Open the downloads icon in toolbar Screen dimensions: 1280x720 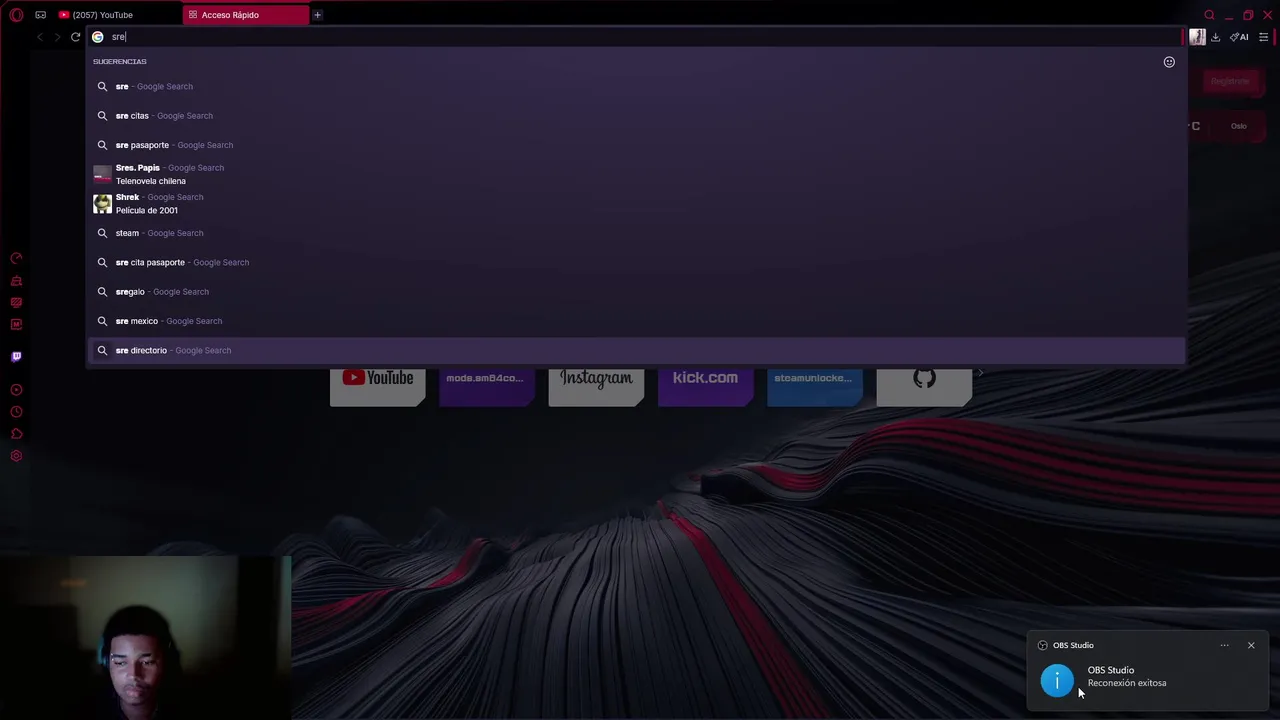(1215, 37)
